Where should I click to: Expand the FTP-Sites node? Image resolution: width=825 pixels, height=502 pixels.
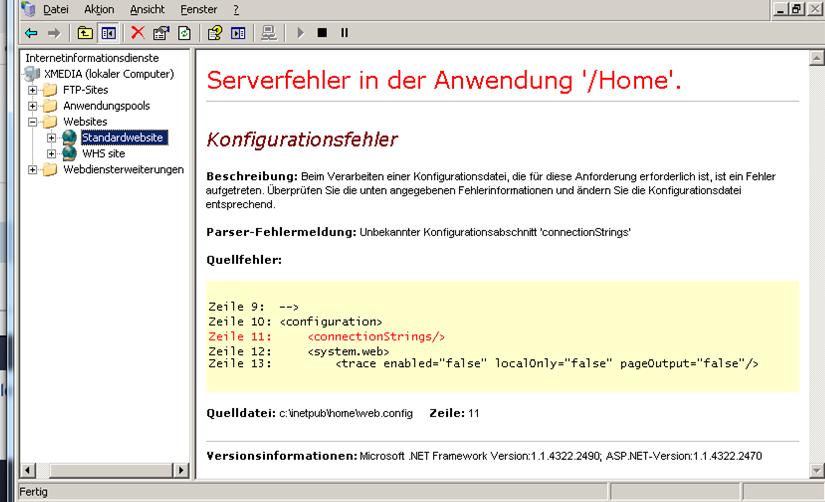[x=33, y=90]
